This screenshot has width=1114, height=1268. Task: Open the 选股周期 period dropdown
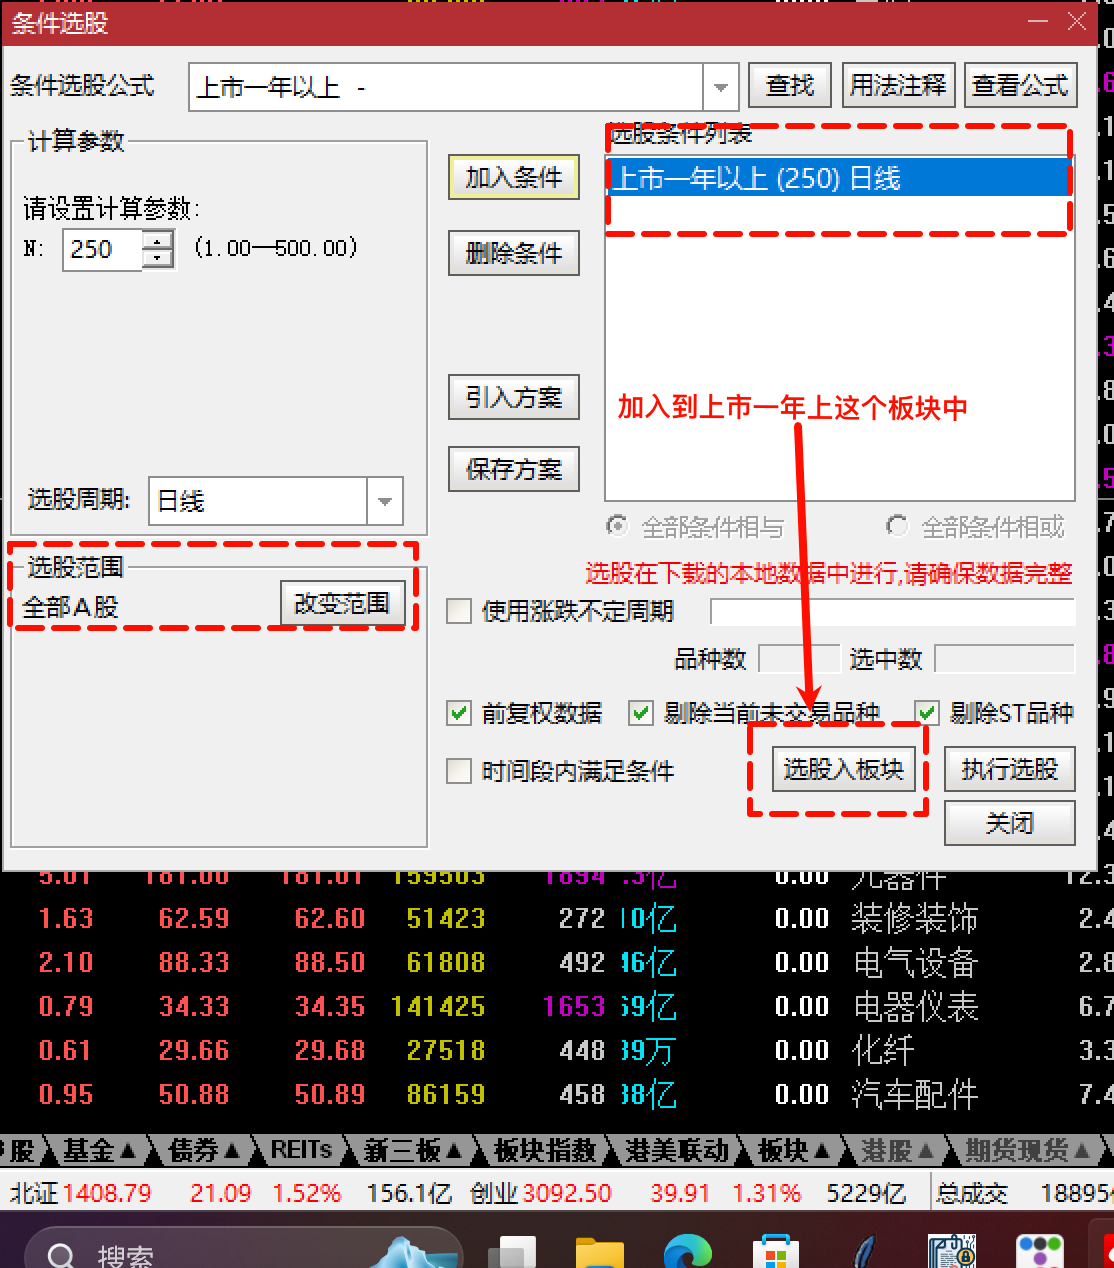tap(384, 501)
